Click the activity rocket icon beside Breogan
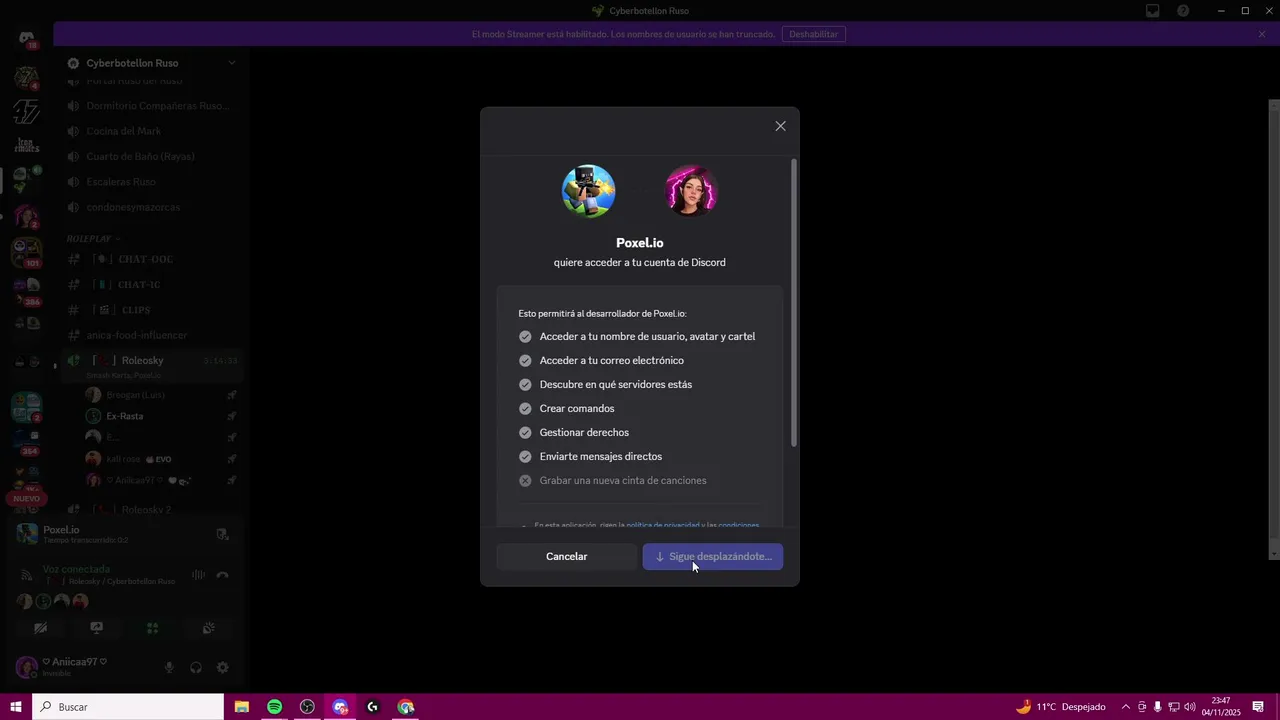The height and width of the screenshot is (720, 1280). click(231, 395)
